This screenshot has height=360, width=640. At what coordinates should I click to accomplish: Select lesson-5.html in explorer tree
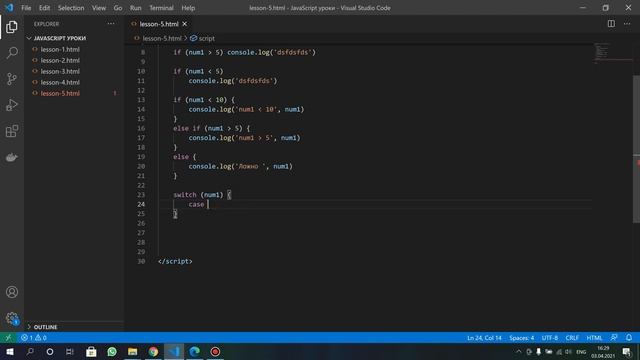pos(60,93)
